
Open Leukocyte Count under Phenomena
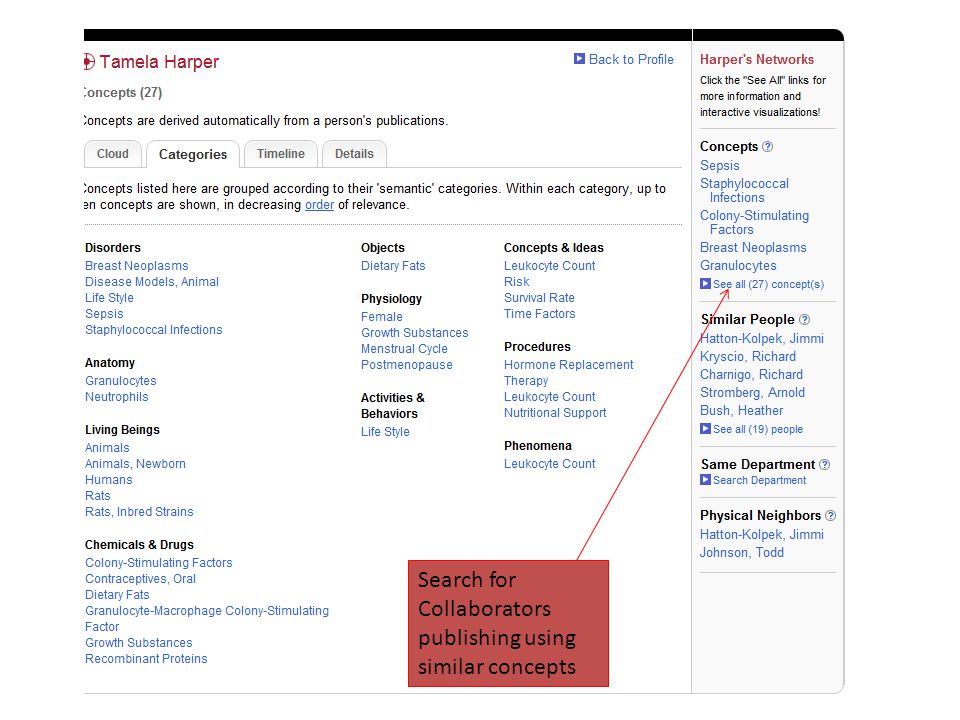tap(549, 463)
